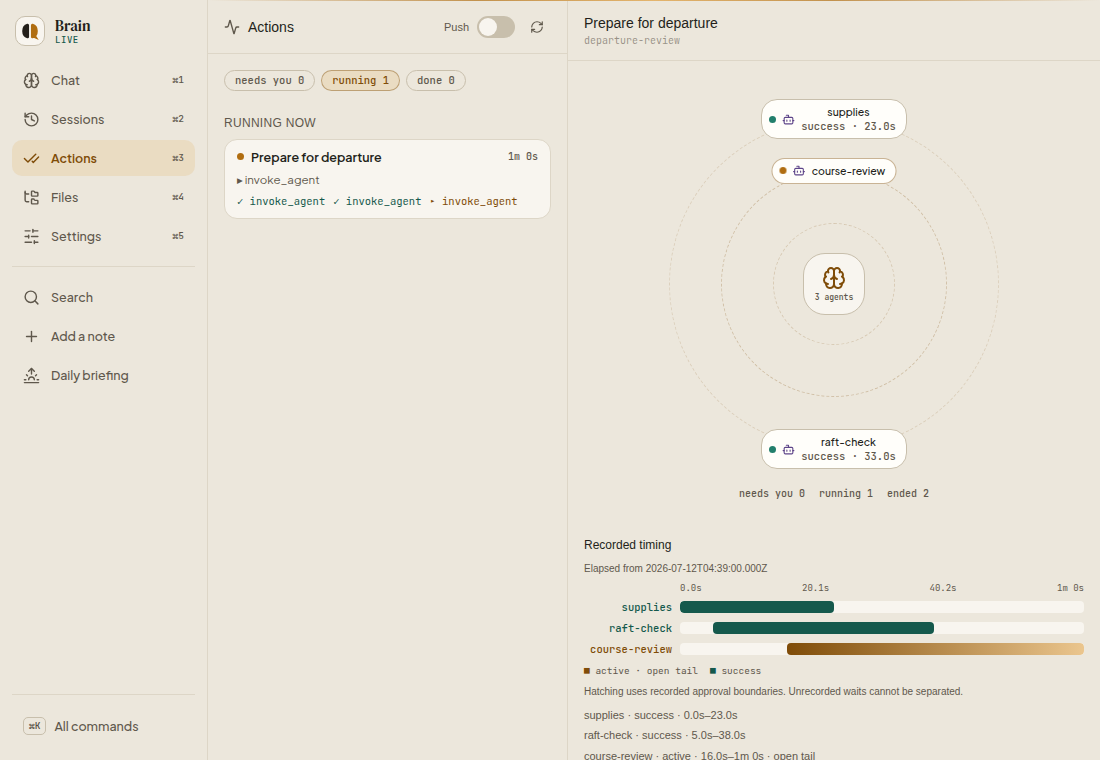Click the Files tree icon

click(32, 197)
